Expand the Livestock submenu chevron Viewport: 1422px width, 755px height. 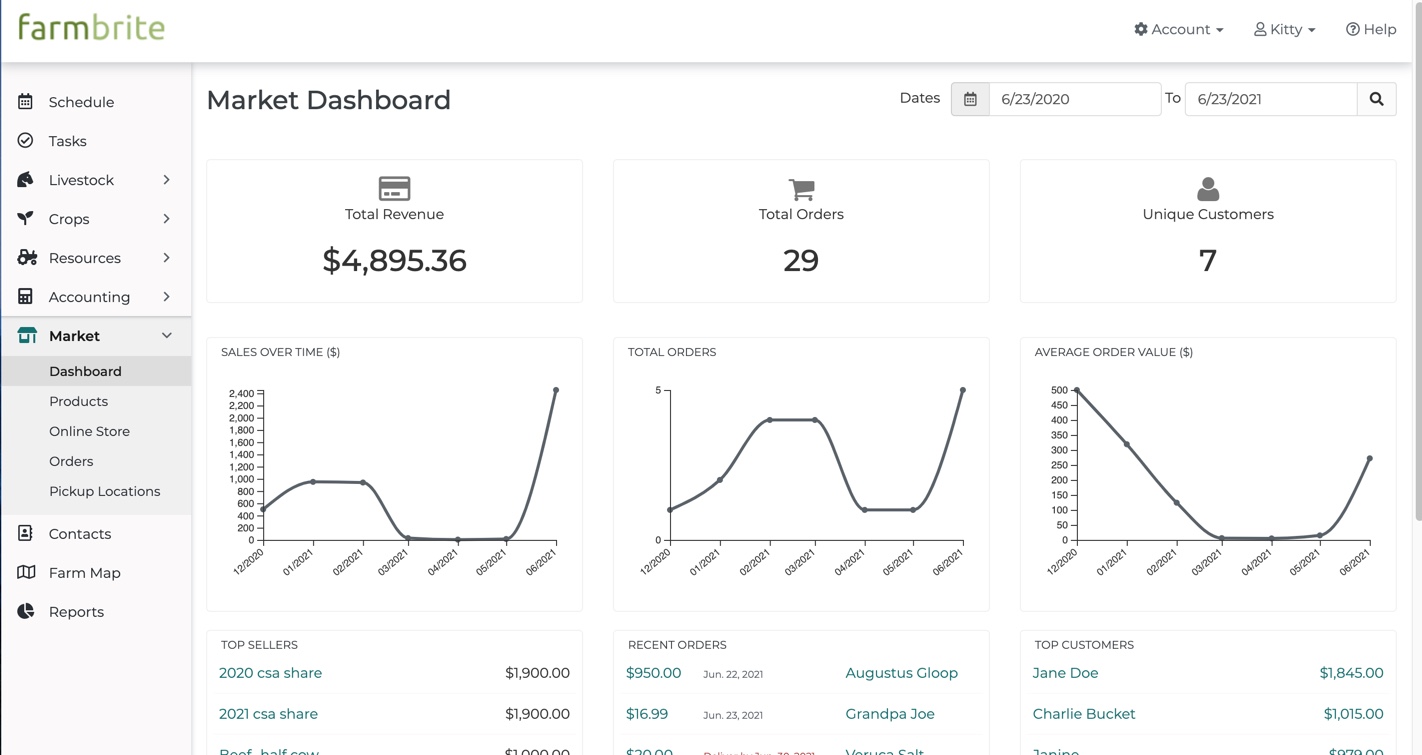(166, 180)
